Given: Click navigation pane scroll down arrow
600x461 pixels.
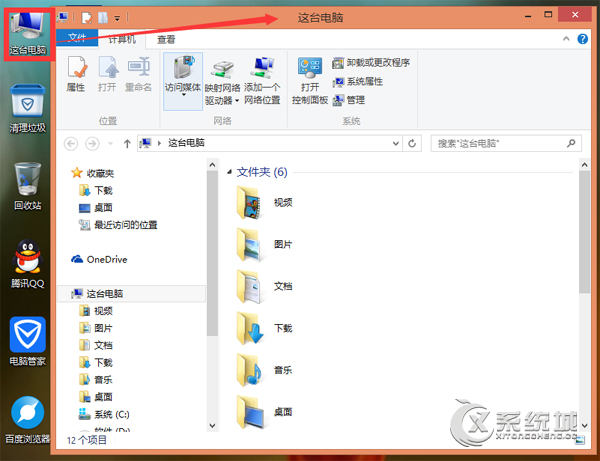Looking at the screenshot, I should click(x=212, y=425).
